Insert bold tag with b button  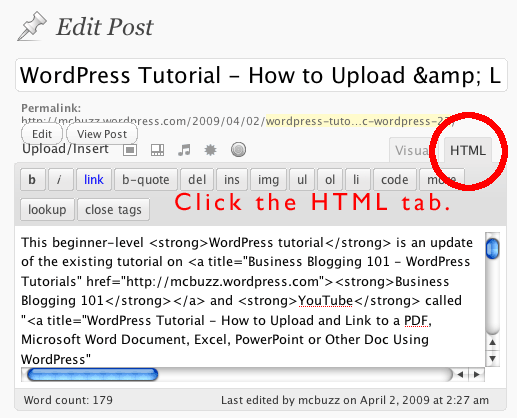click(x=32, y=180)
